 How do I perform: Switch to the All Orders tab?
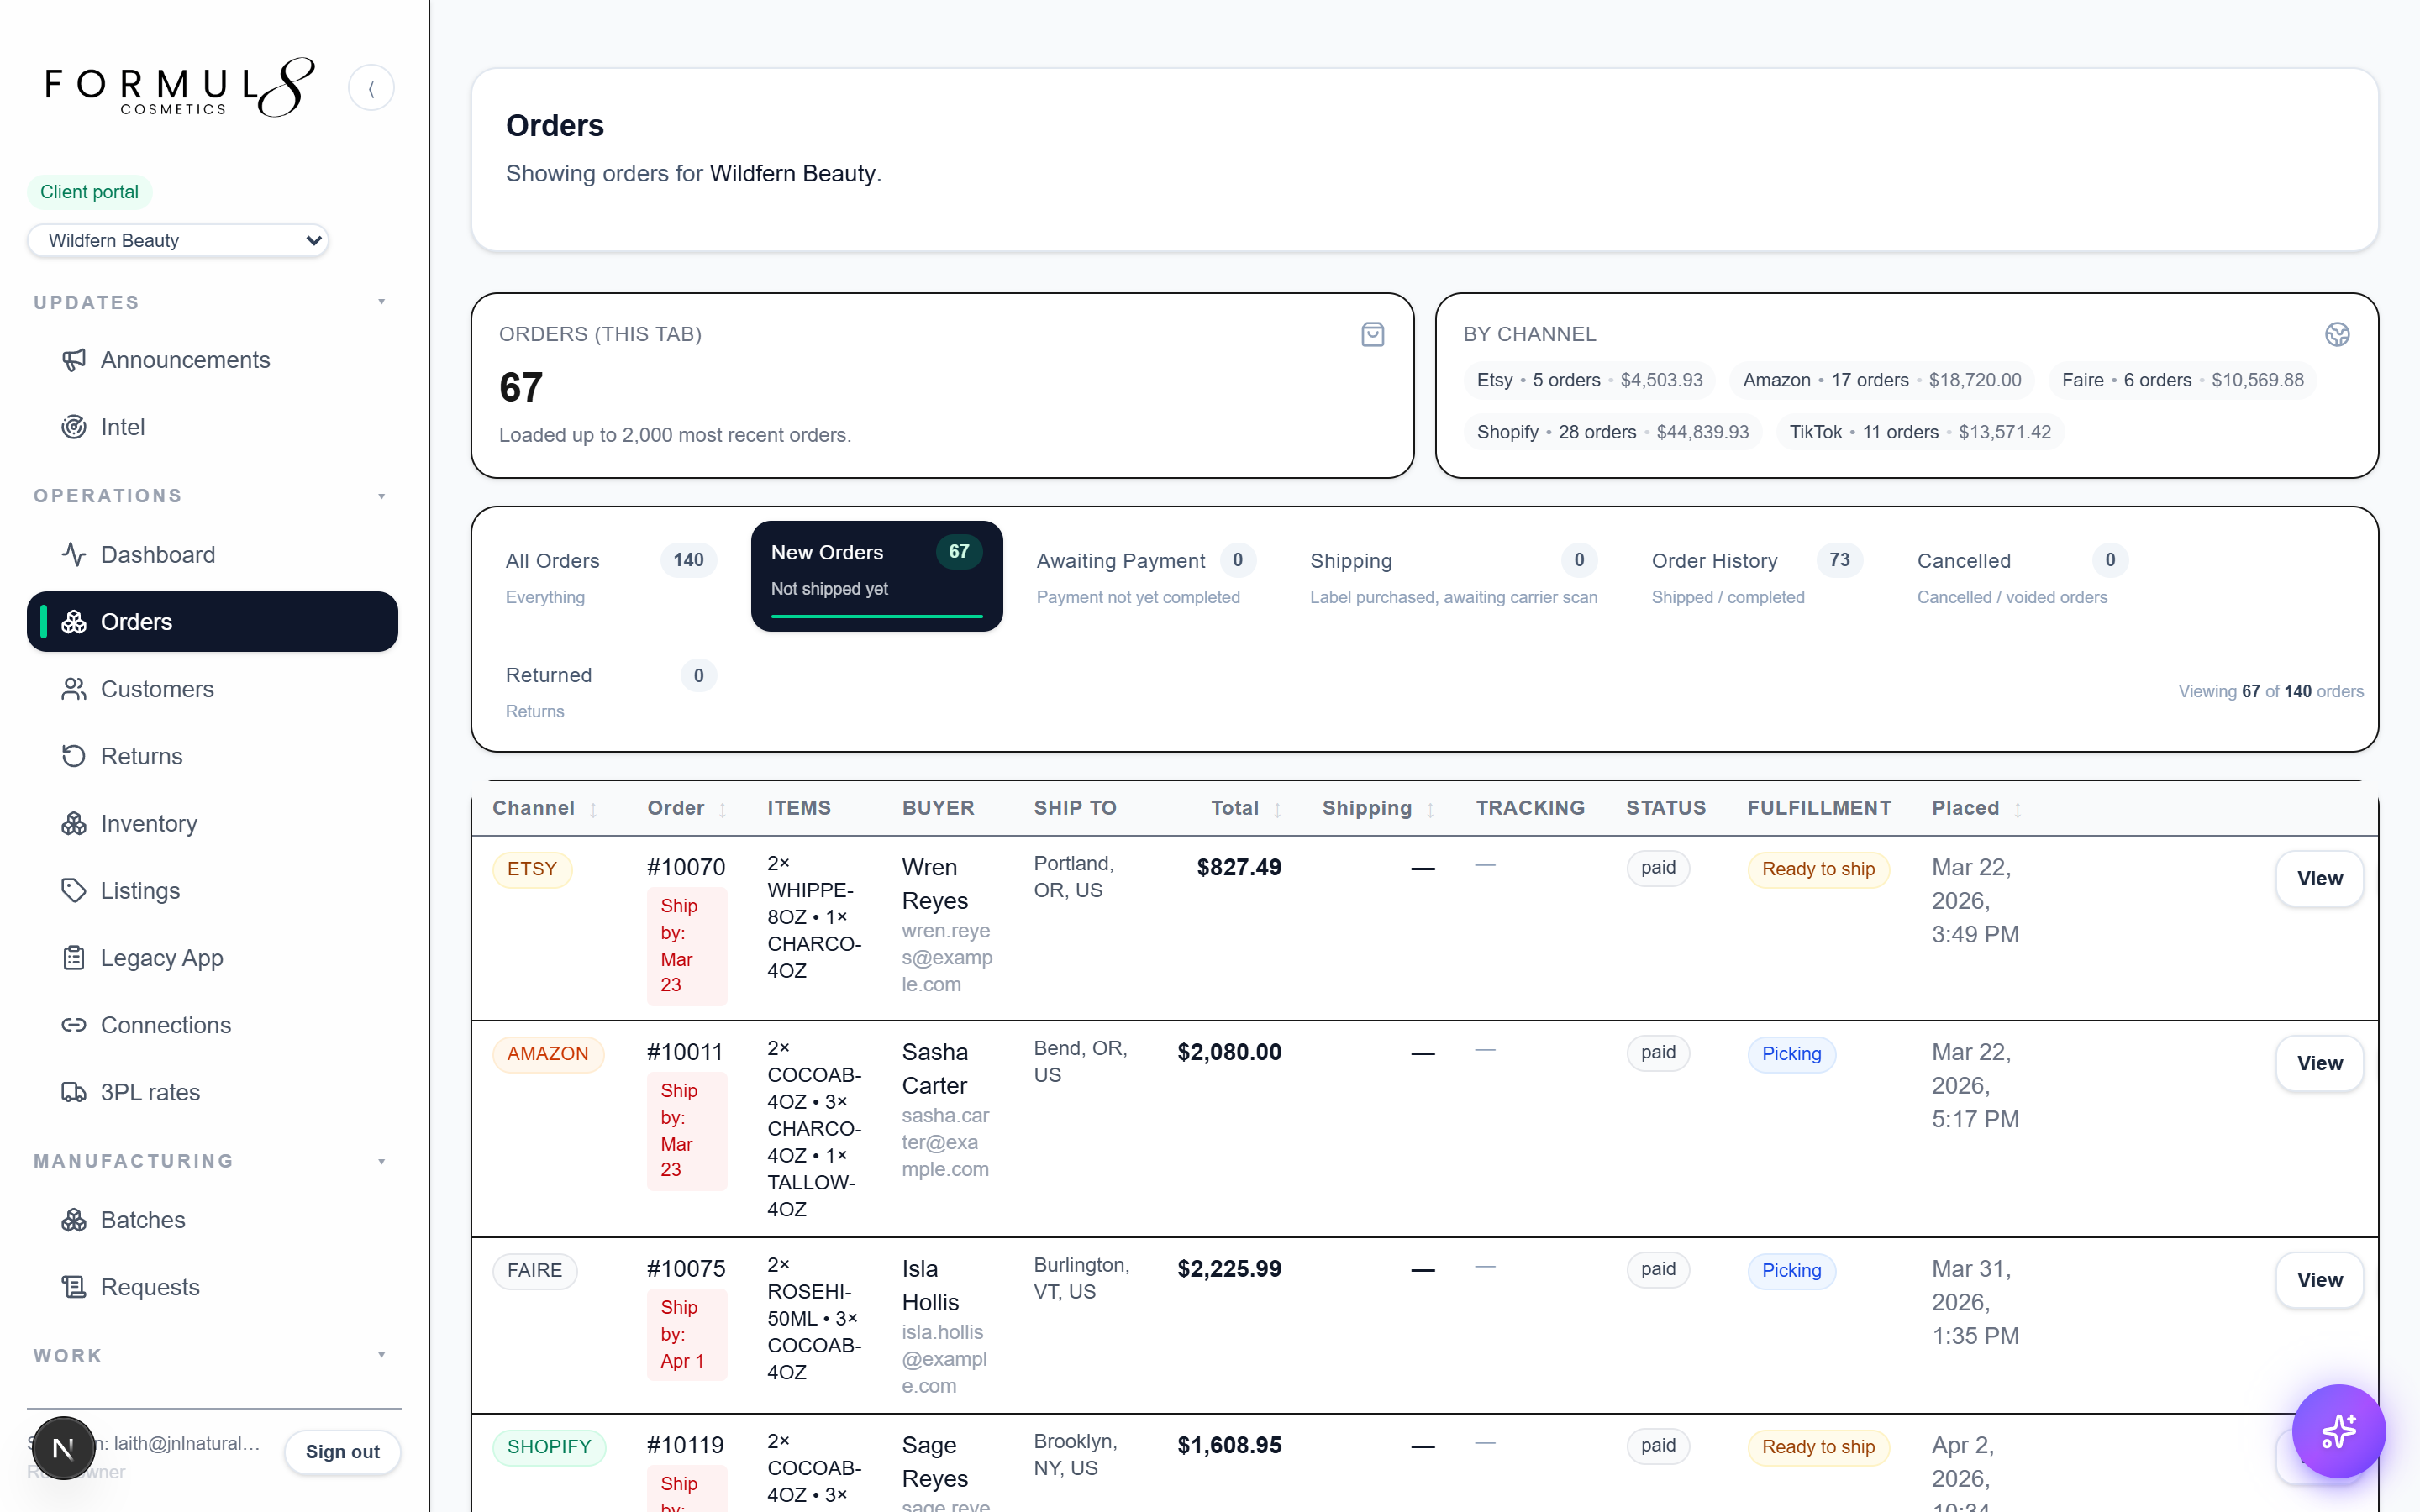click(611, 577)
